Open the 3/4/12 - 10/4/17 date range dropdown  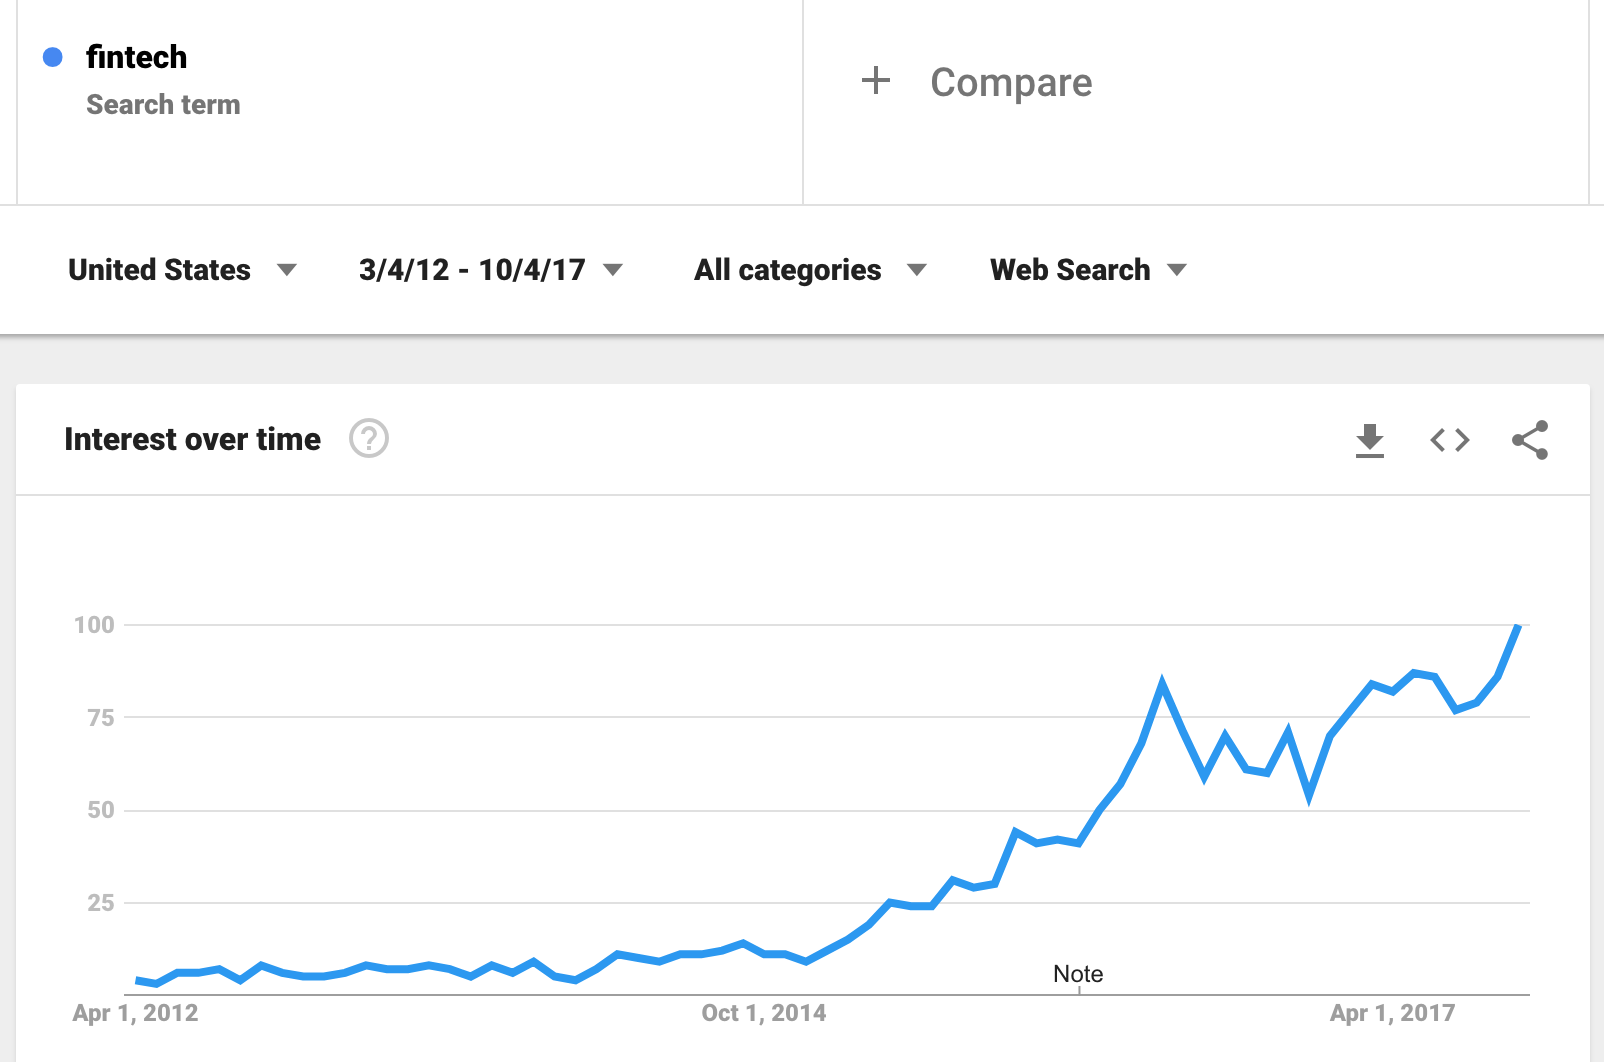coord(490,270)
